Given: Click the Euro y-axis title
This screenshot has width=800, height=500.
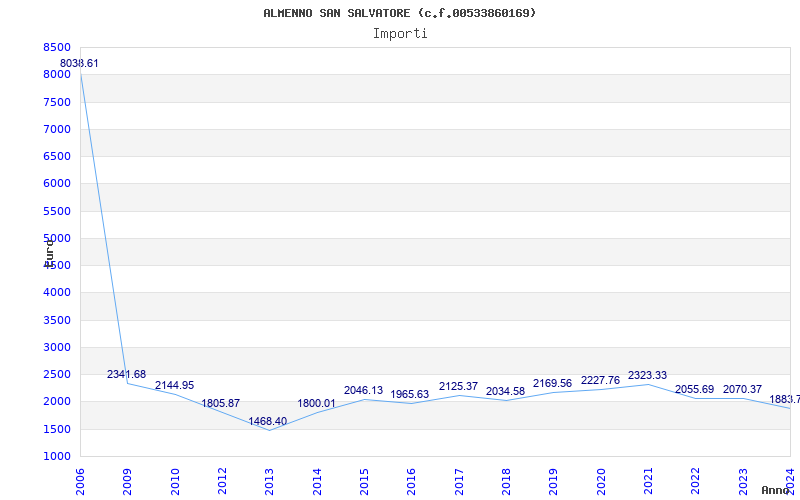Looking at the screenshot, I should pyautogui.click(x=49, y=251).
